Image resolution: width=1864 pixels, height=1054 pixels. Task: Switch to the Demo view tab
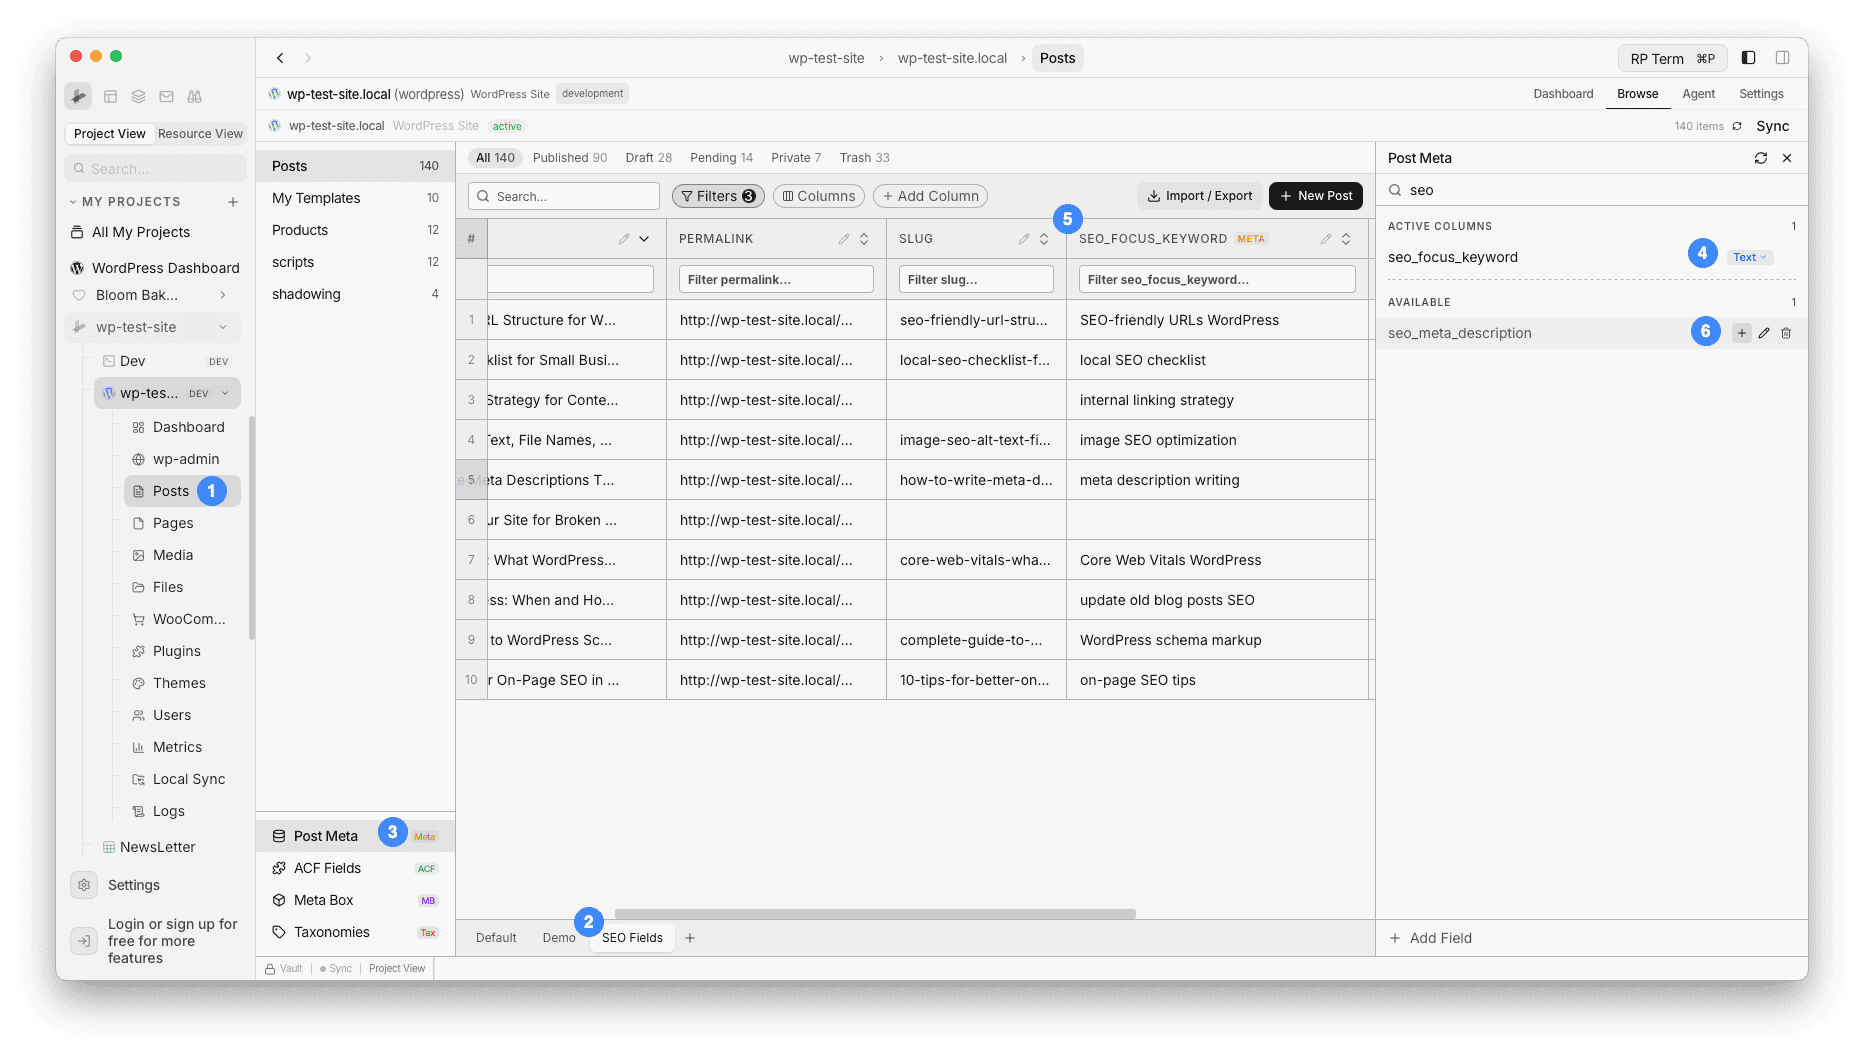click(x=559, y=938)
